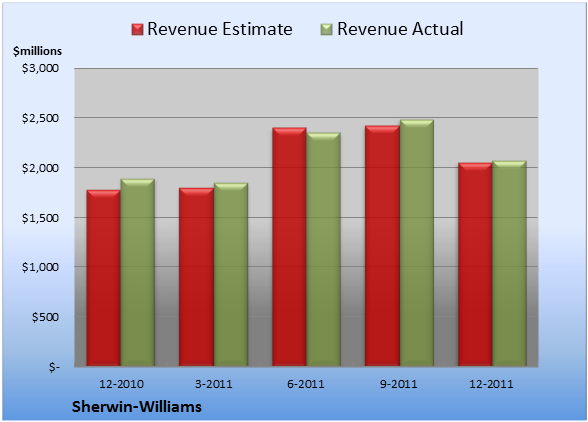Image resolution: width=588 pixels, height=422 pixels.
Task: Click the 3-2011 quarter label
Action: pyautogui.click(x=214, y=384)
